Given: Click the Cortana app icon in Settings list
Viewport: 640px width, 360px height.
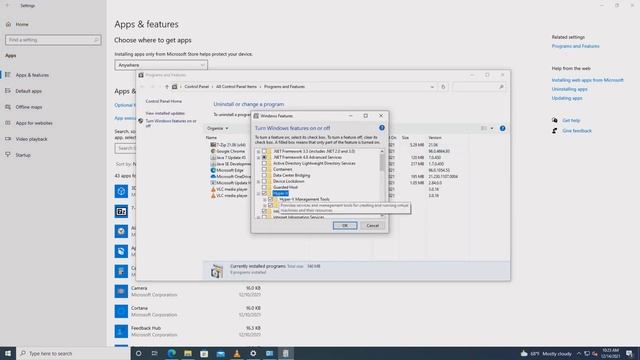Looking at the screenshot, I should (121, 311).
